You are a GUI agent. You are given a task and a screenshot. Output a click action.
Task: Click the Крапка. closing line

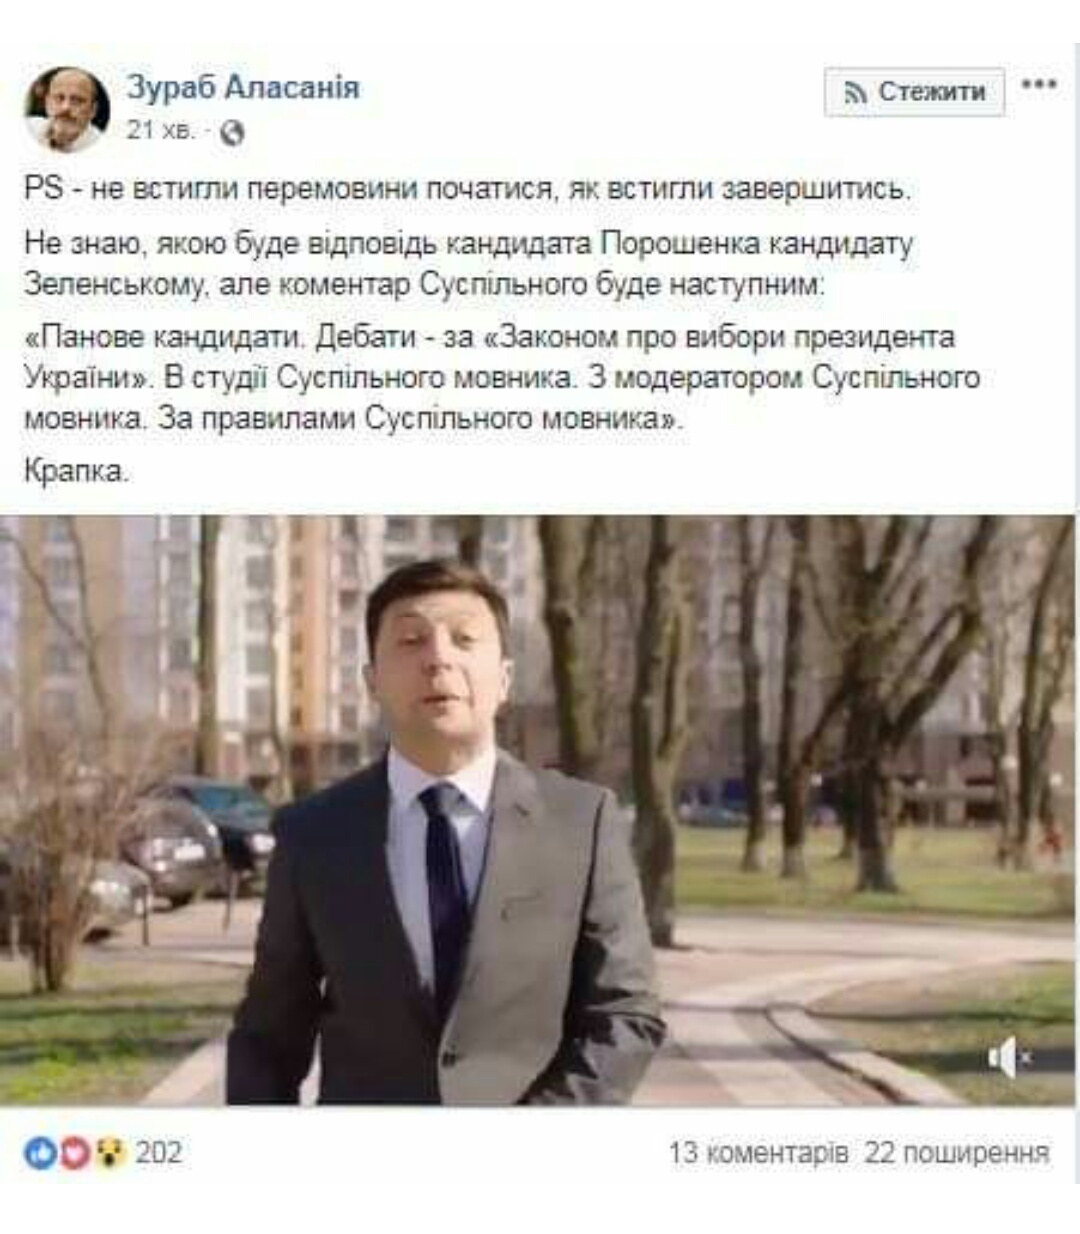point(77,471)
